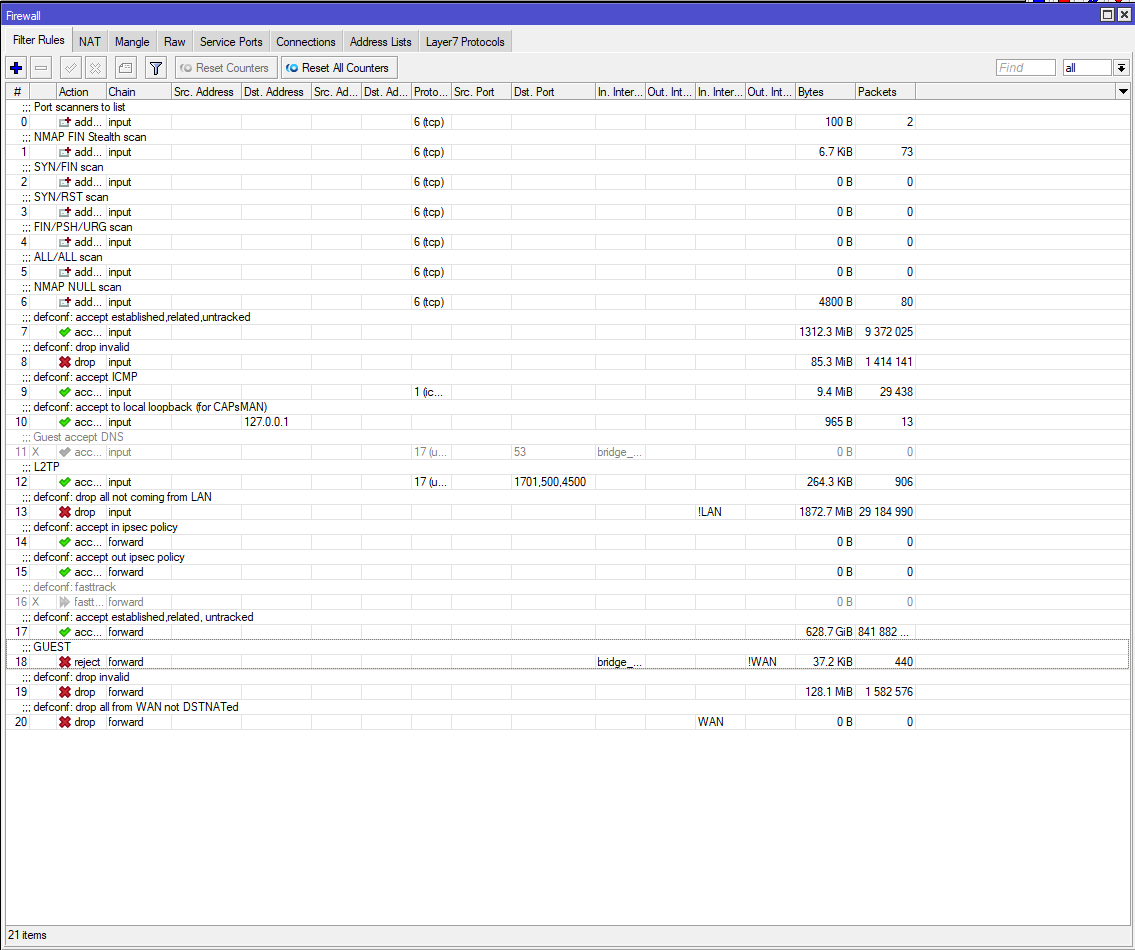Sort by the Packets column header

(885, 92)
